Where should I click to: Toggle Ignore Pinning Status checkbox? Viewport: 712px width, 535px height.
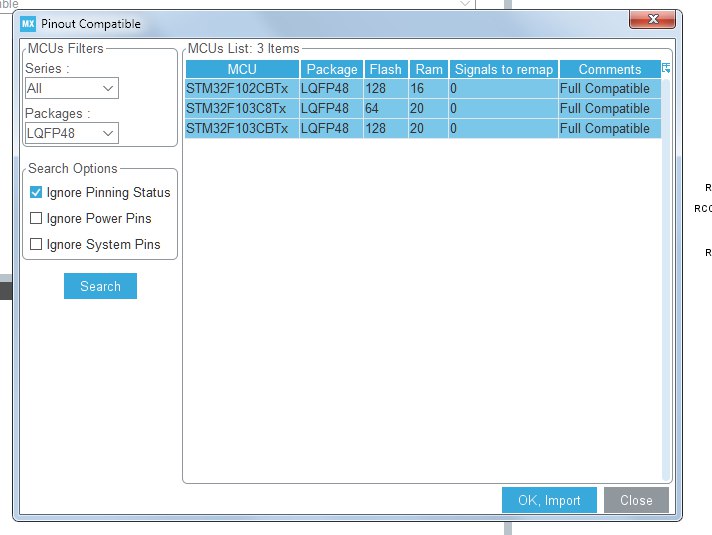pos(36,192)
